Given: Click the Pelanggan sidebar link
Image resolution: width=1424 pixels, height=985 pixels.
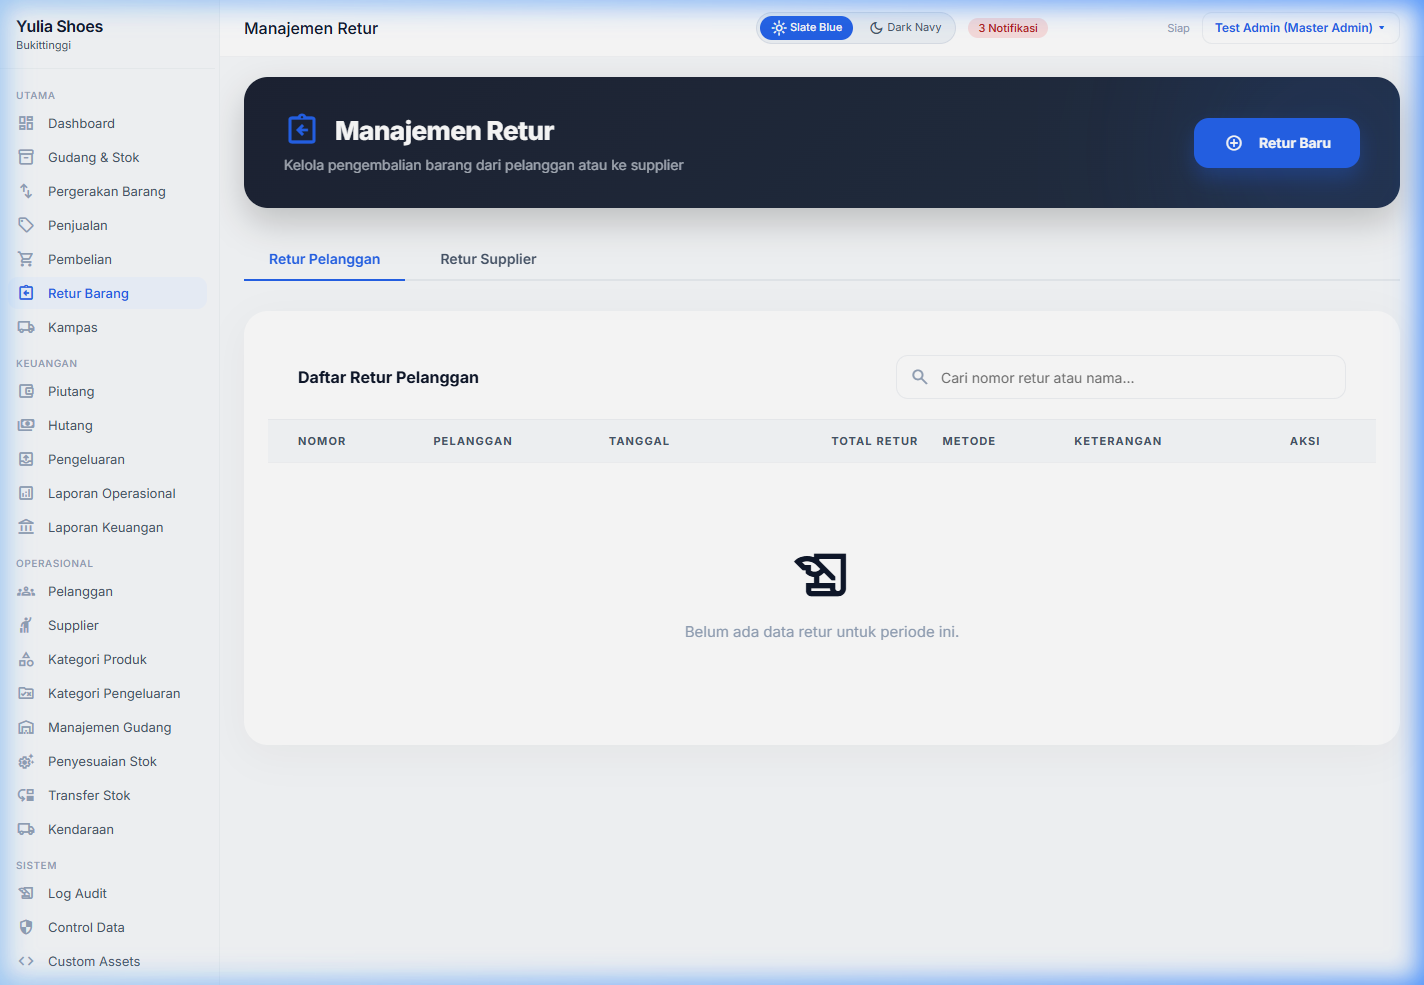Looking at the screenshot, I should click(106, 591).
